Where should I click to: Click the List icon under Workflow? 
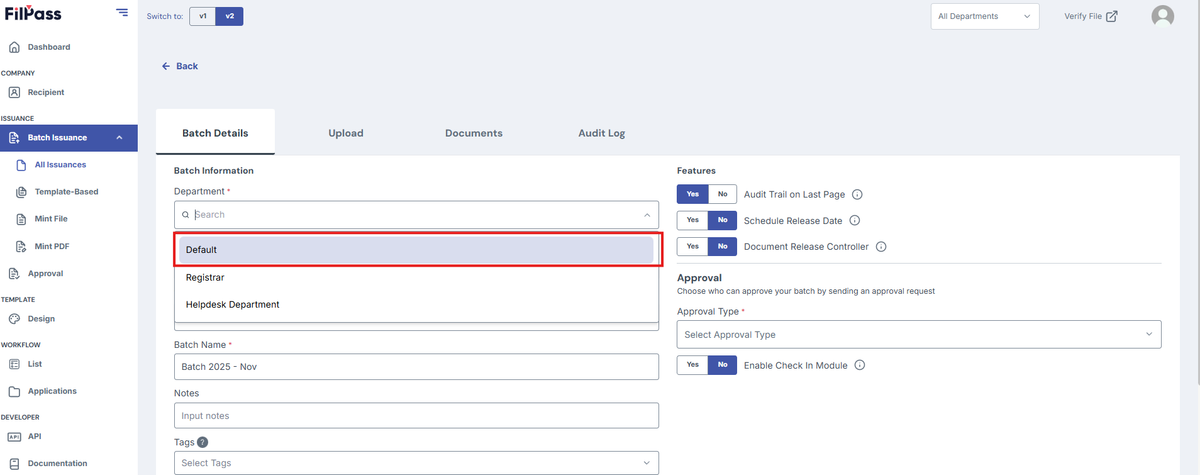[14, 364]
